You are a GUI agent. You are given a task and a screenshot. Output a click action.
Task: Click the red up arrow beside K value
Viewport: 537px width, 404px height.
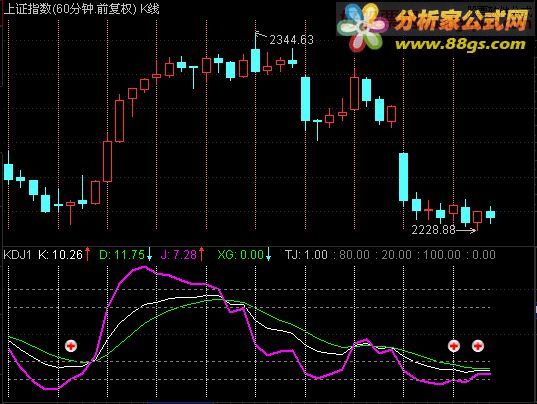pyautogui.click(x=87, y=254)
